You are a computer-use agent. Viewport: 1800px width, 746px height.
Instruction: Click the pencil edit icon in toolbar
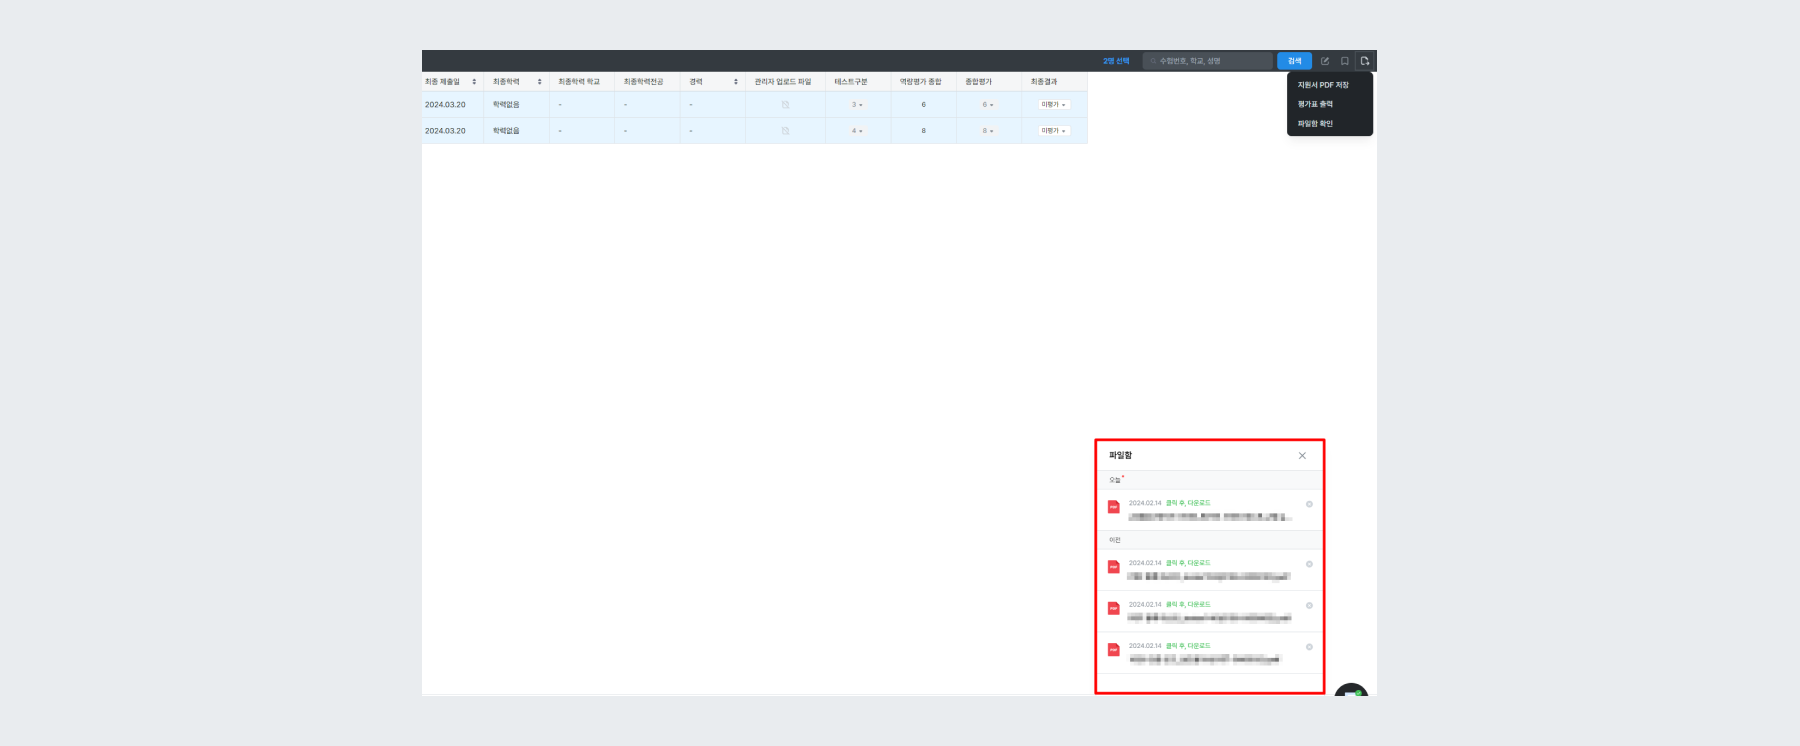point(1325,61)
